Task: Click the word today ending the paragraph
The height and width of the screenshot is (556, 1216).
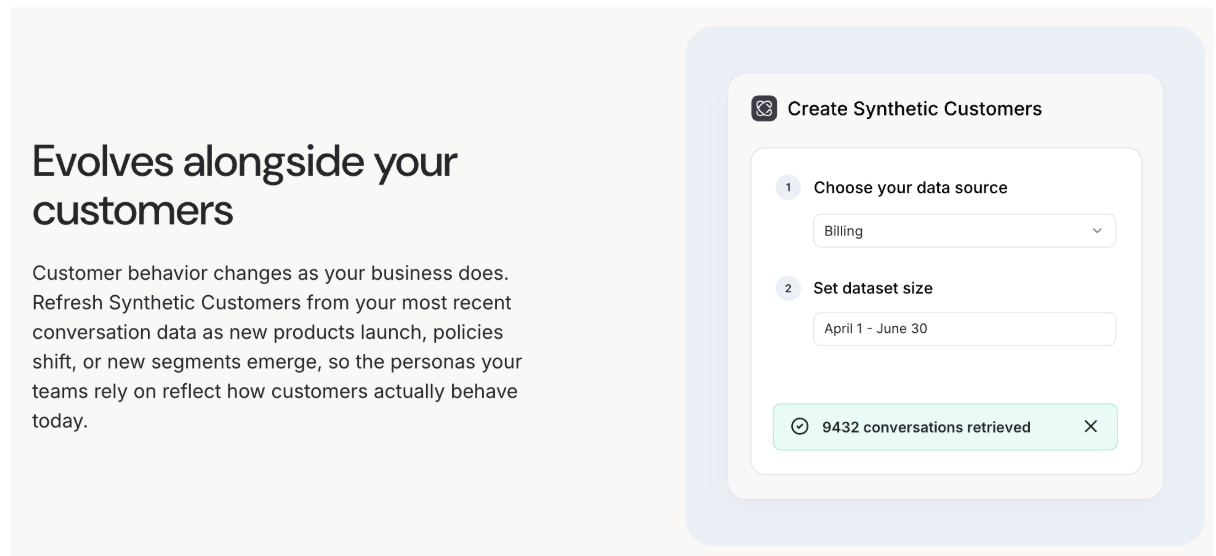Action: click(x=60, y=421)
